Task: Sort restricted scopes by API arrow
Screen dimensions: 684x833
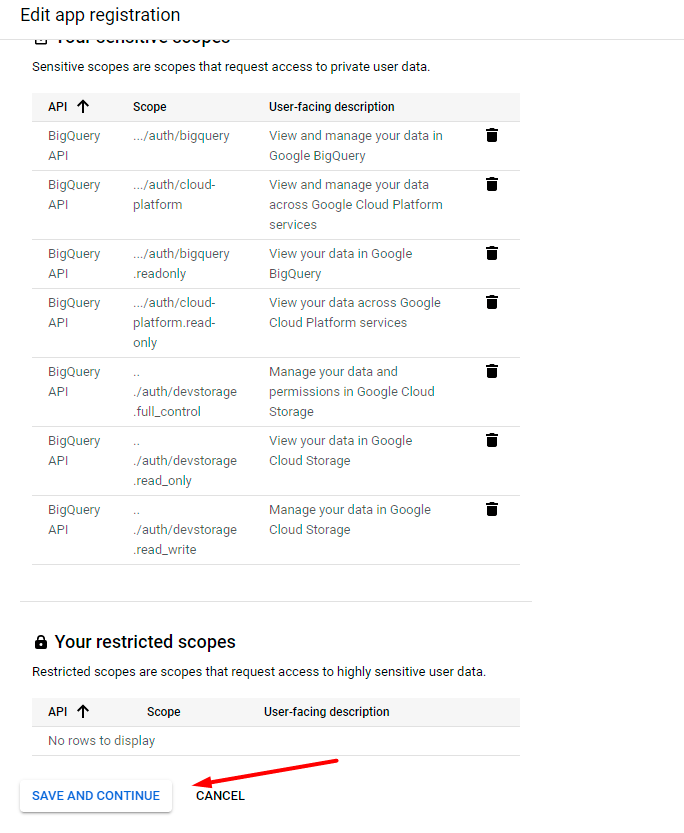Action: pos(83,712)
